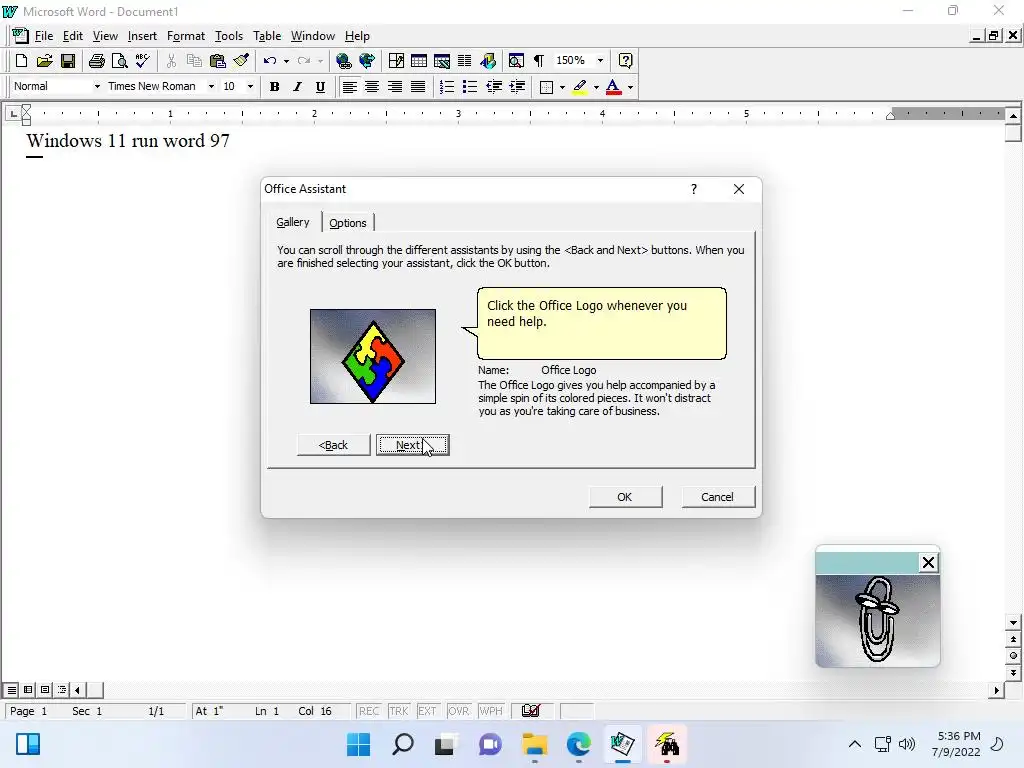This screenshot has width=1024, height=768.
Task: Redo the last undone action
Action: [x=304, y=61]
